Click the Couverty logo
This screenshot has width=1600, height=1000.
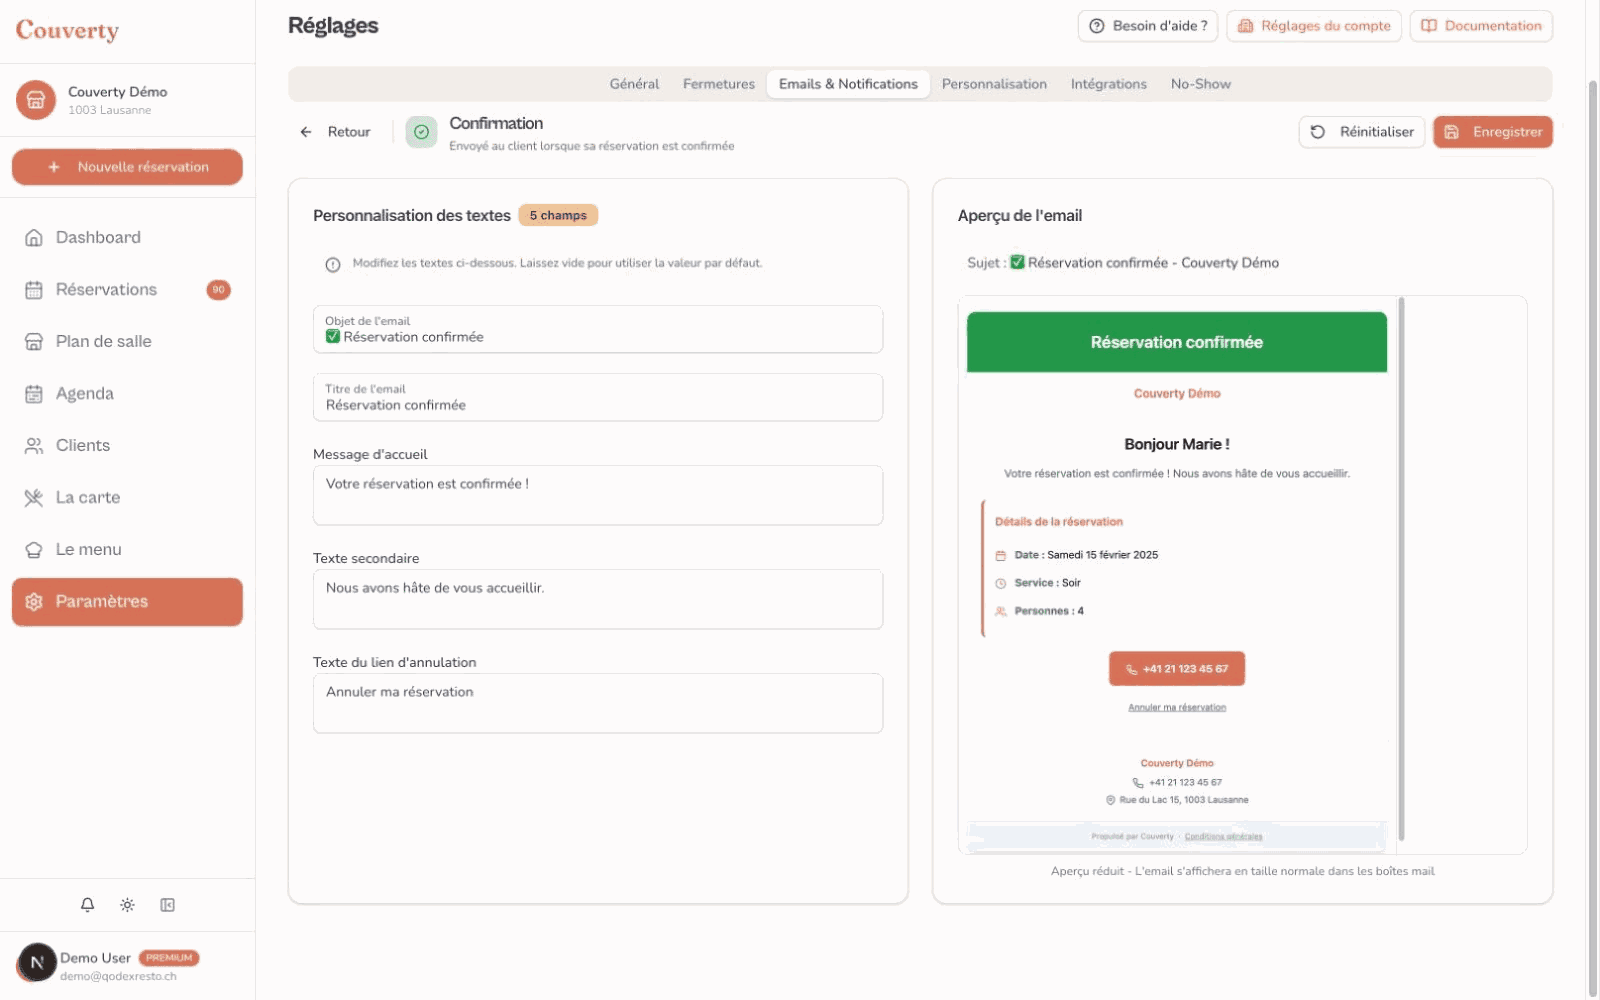click(67, 31)
